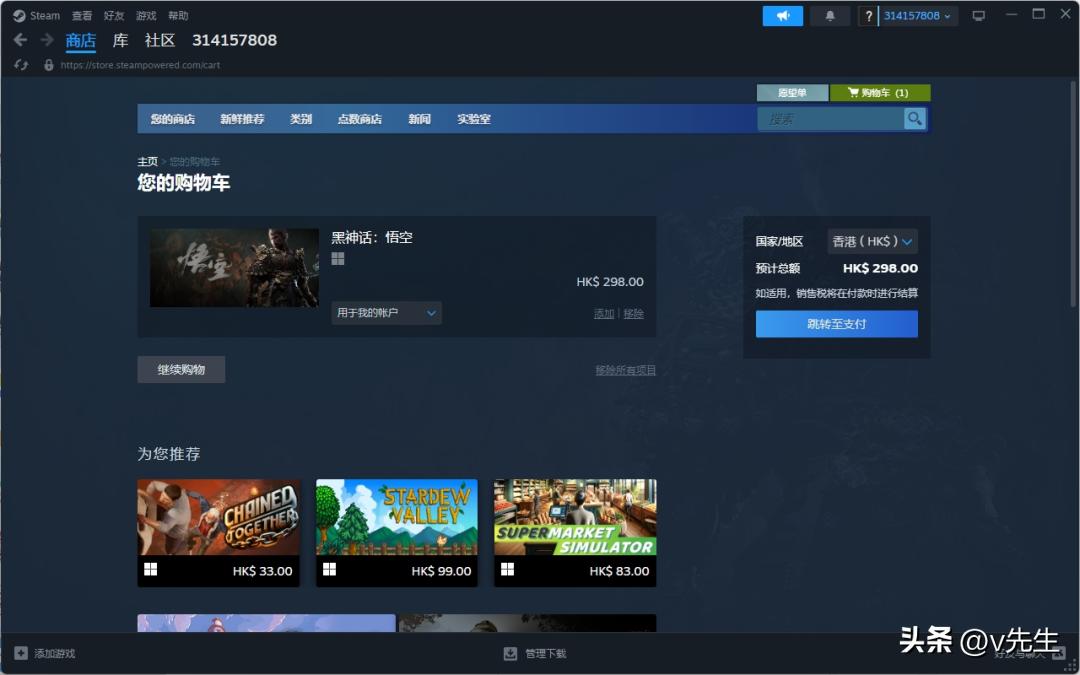1080x675 pixels.
Task: Click the 移除 link for the cart item
Action: click(633, 313)
